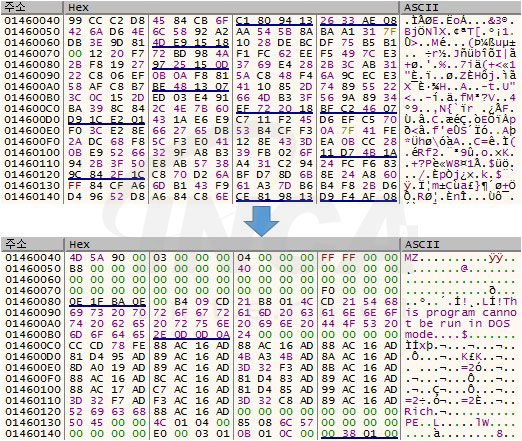
Task: Select underlined bytes D9 F4 AF 08
Action: point(358,197)
